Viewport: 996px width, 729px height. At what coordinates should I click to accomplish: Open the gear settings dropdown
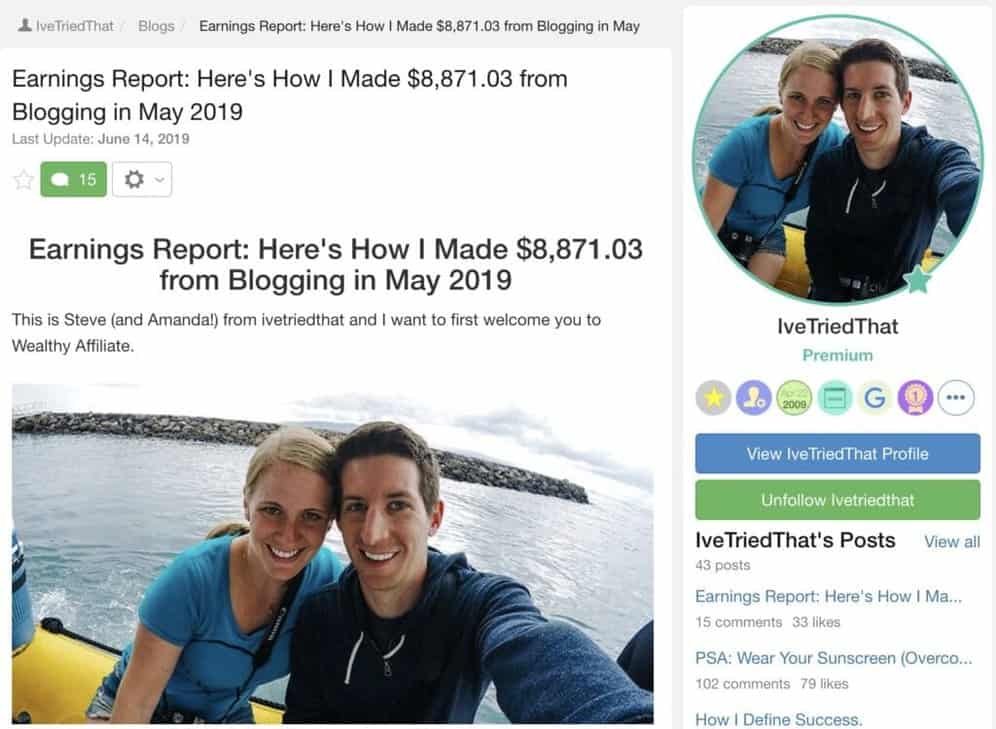point(142,180)
